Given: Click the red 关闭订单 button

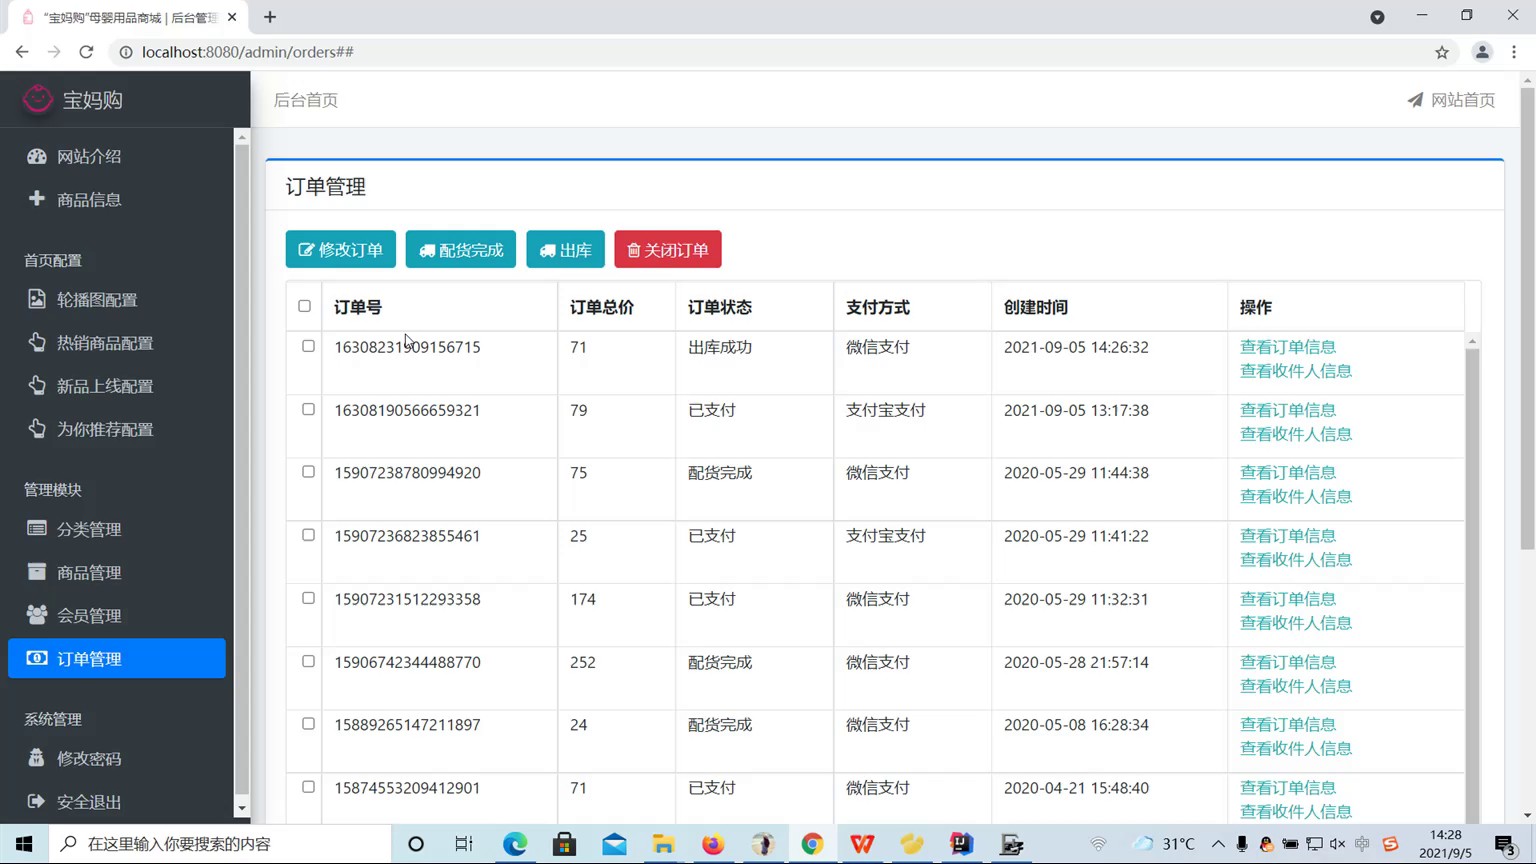Looking at the screenshot, I should (x=668, y=250).
